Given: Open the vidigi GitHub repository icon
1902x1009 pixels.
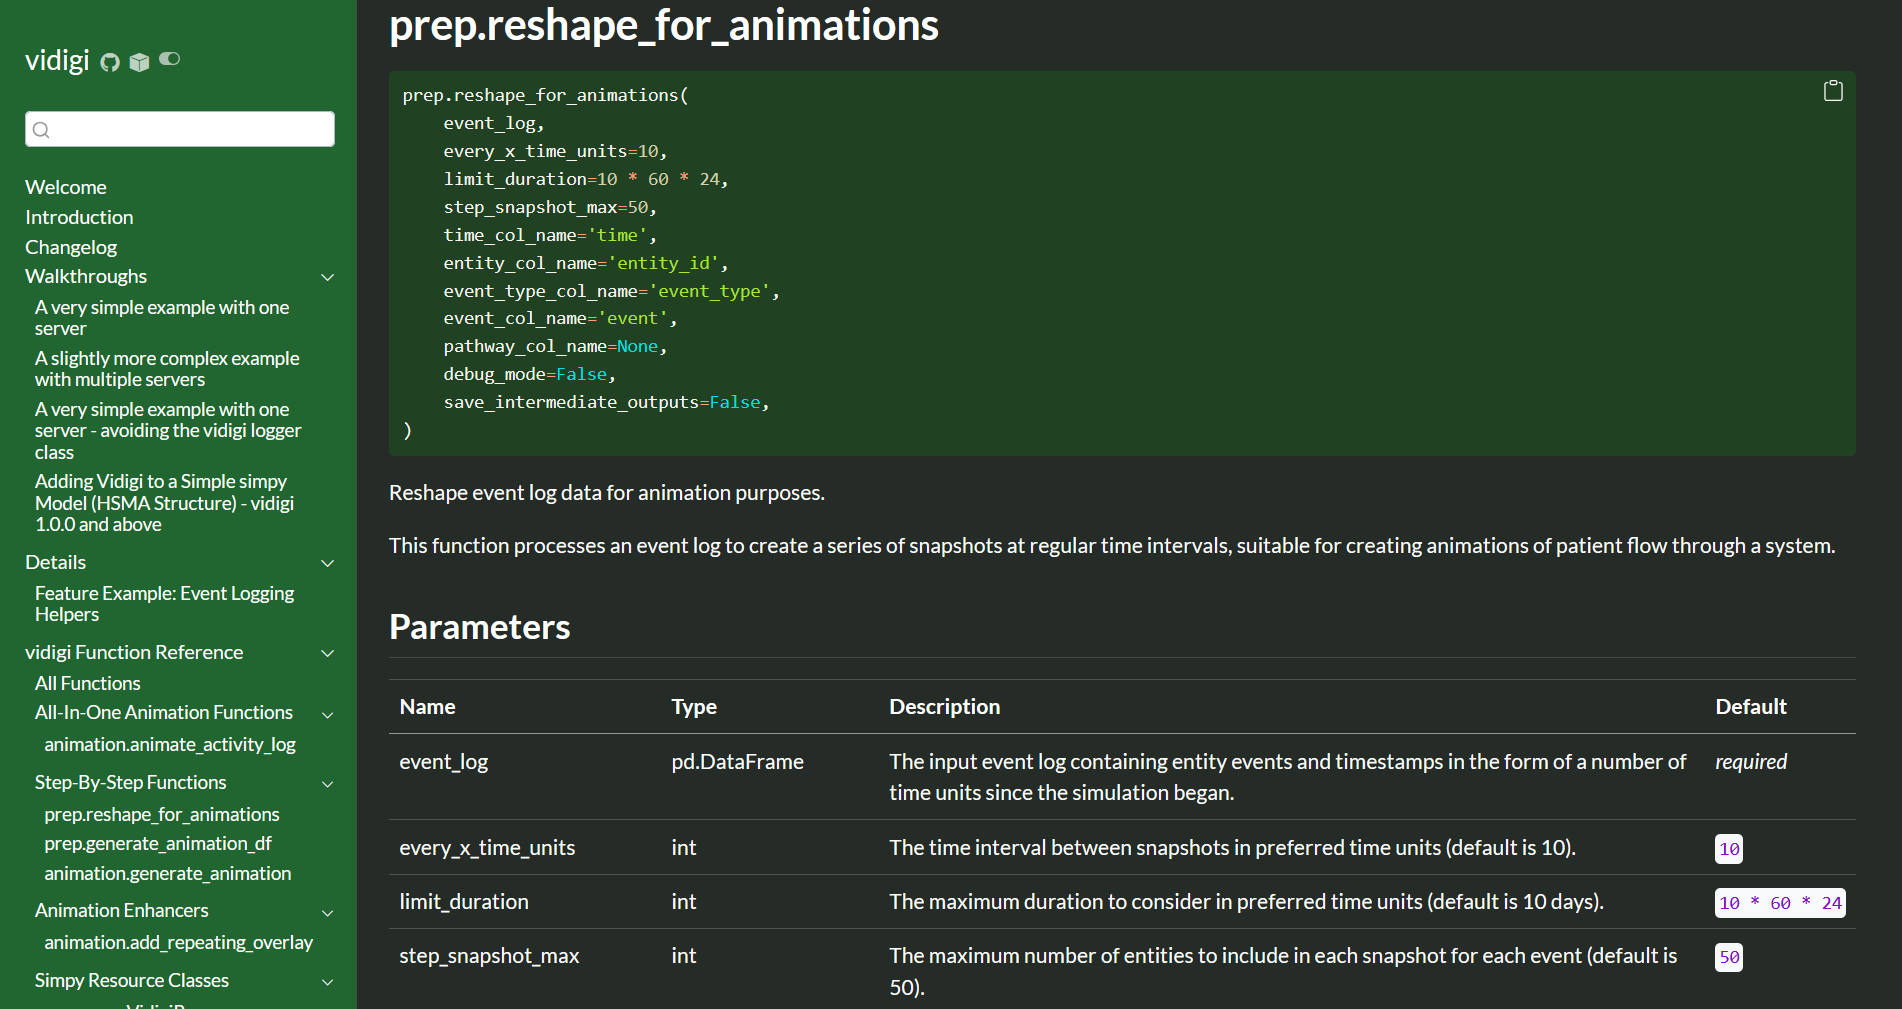Looking at the screenshot, I should pos(109,61).
